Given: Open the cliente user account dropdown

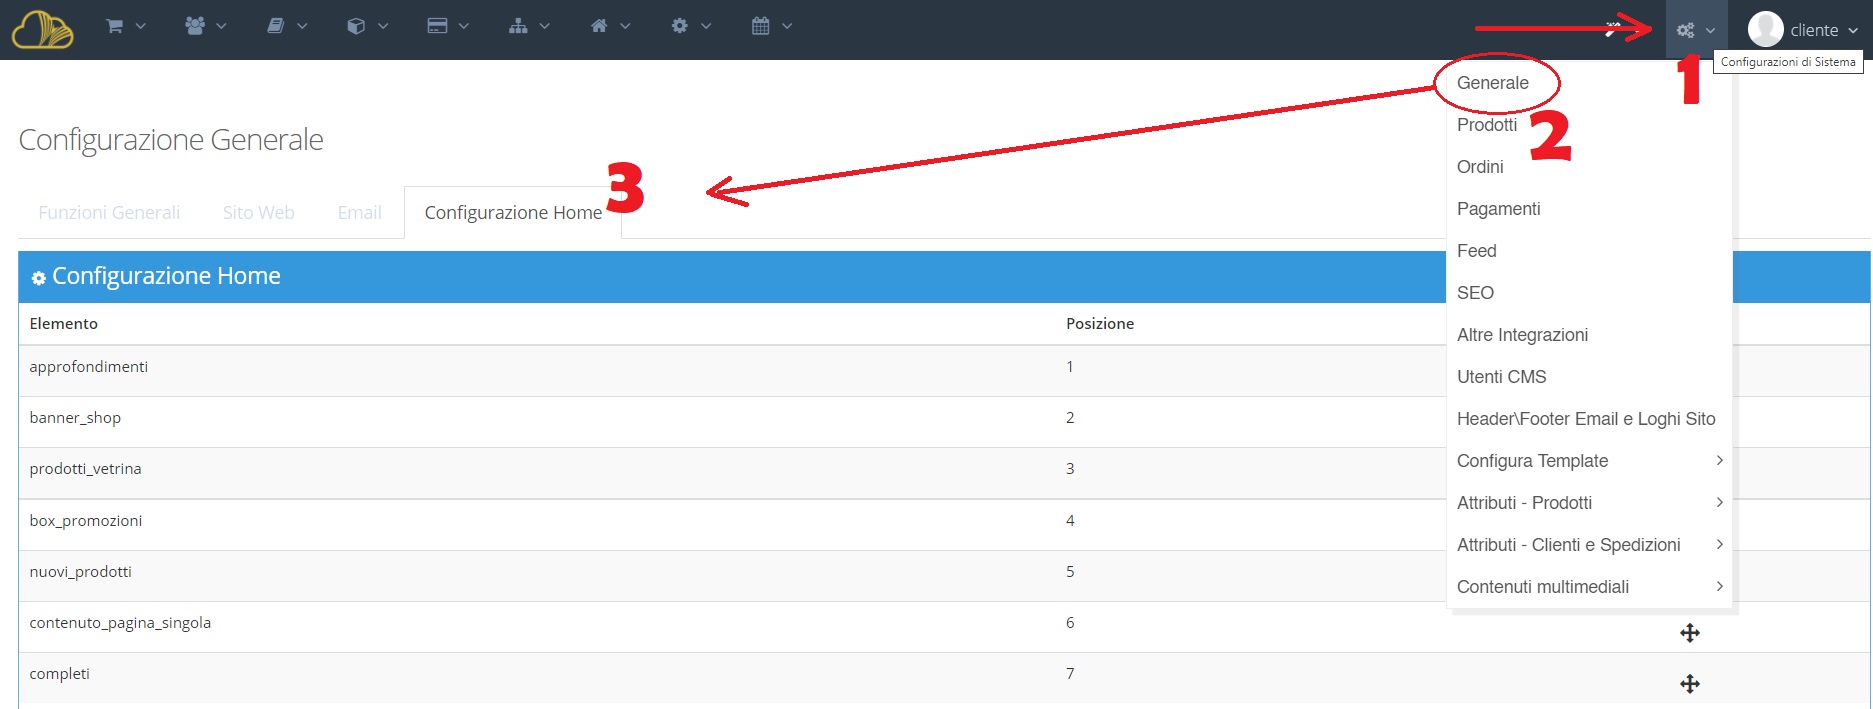Looking at the screenshot, I should [1803, 30].
